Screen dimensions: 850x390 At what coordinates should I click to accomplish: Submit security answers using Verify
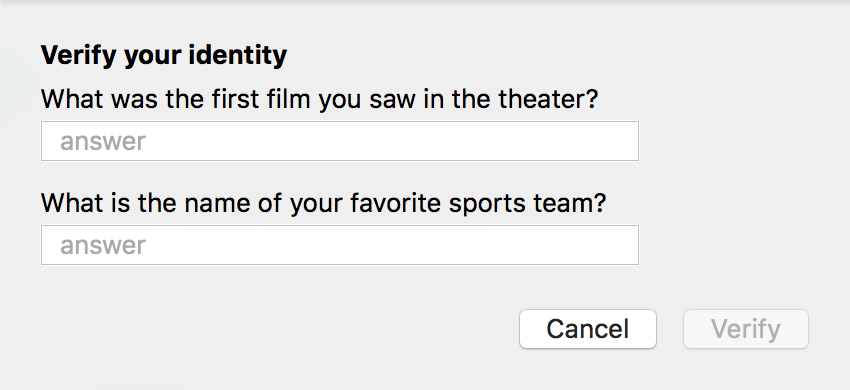click(x=746, y=329)
